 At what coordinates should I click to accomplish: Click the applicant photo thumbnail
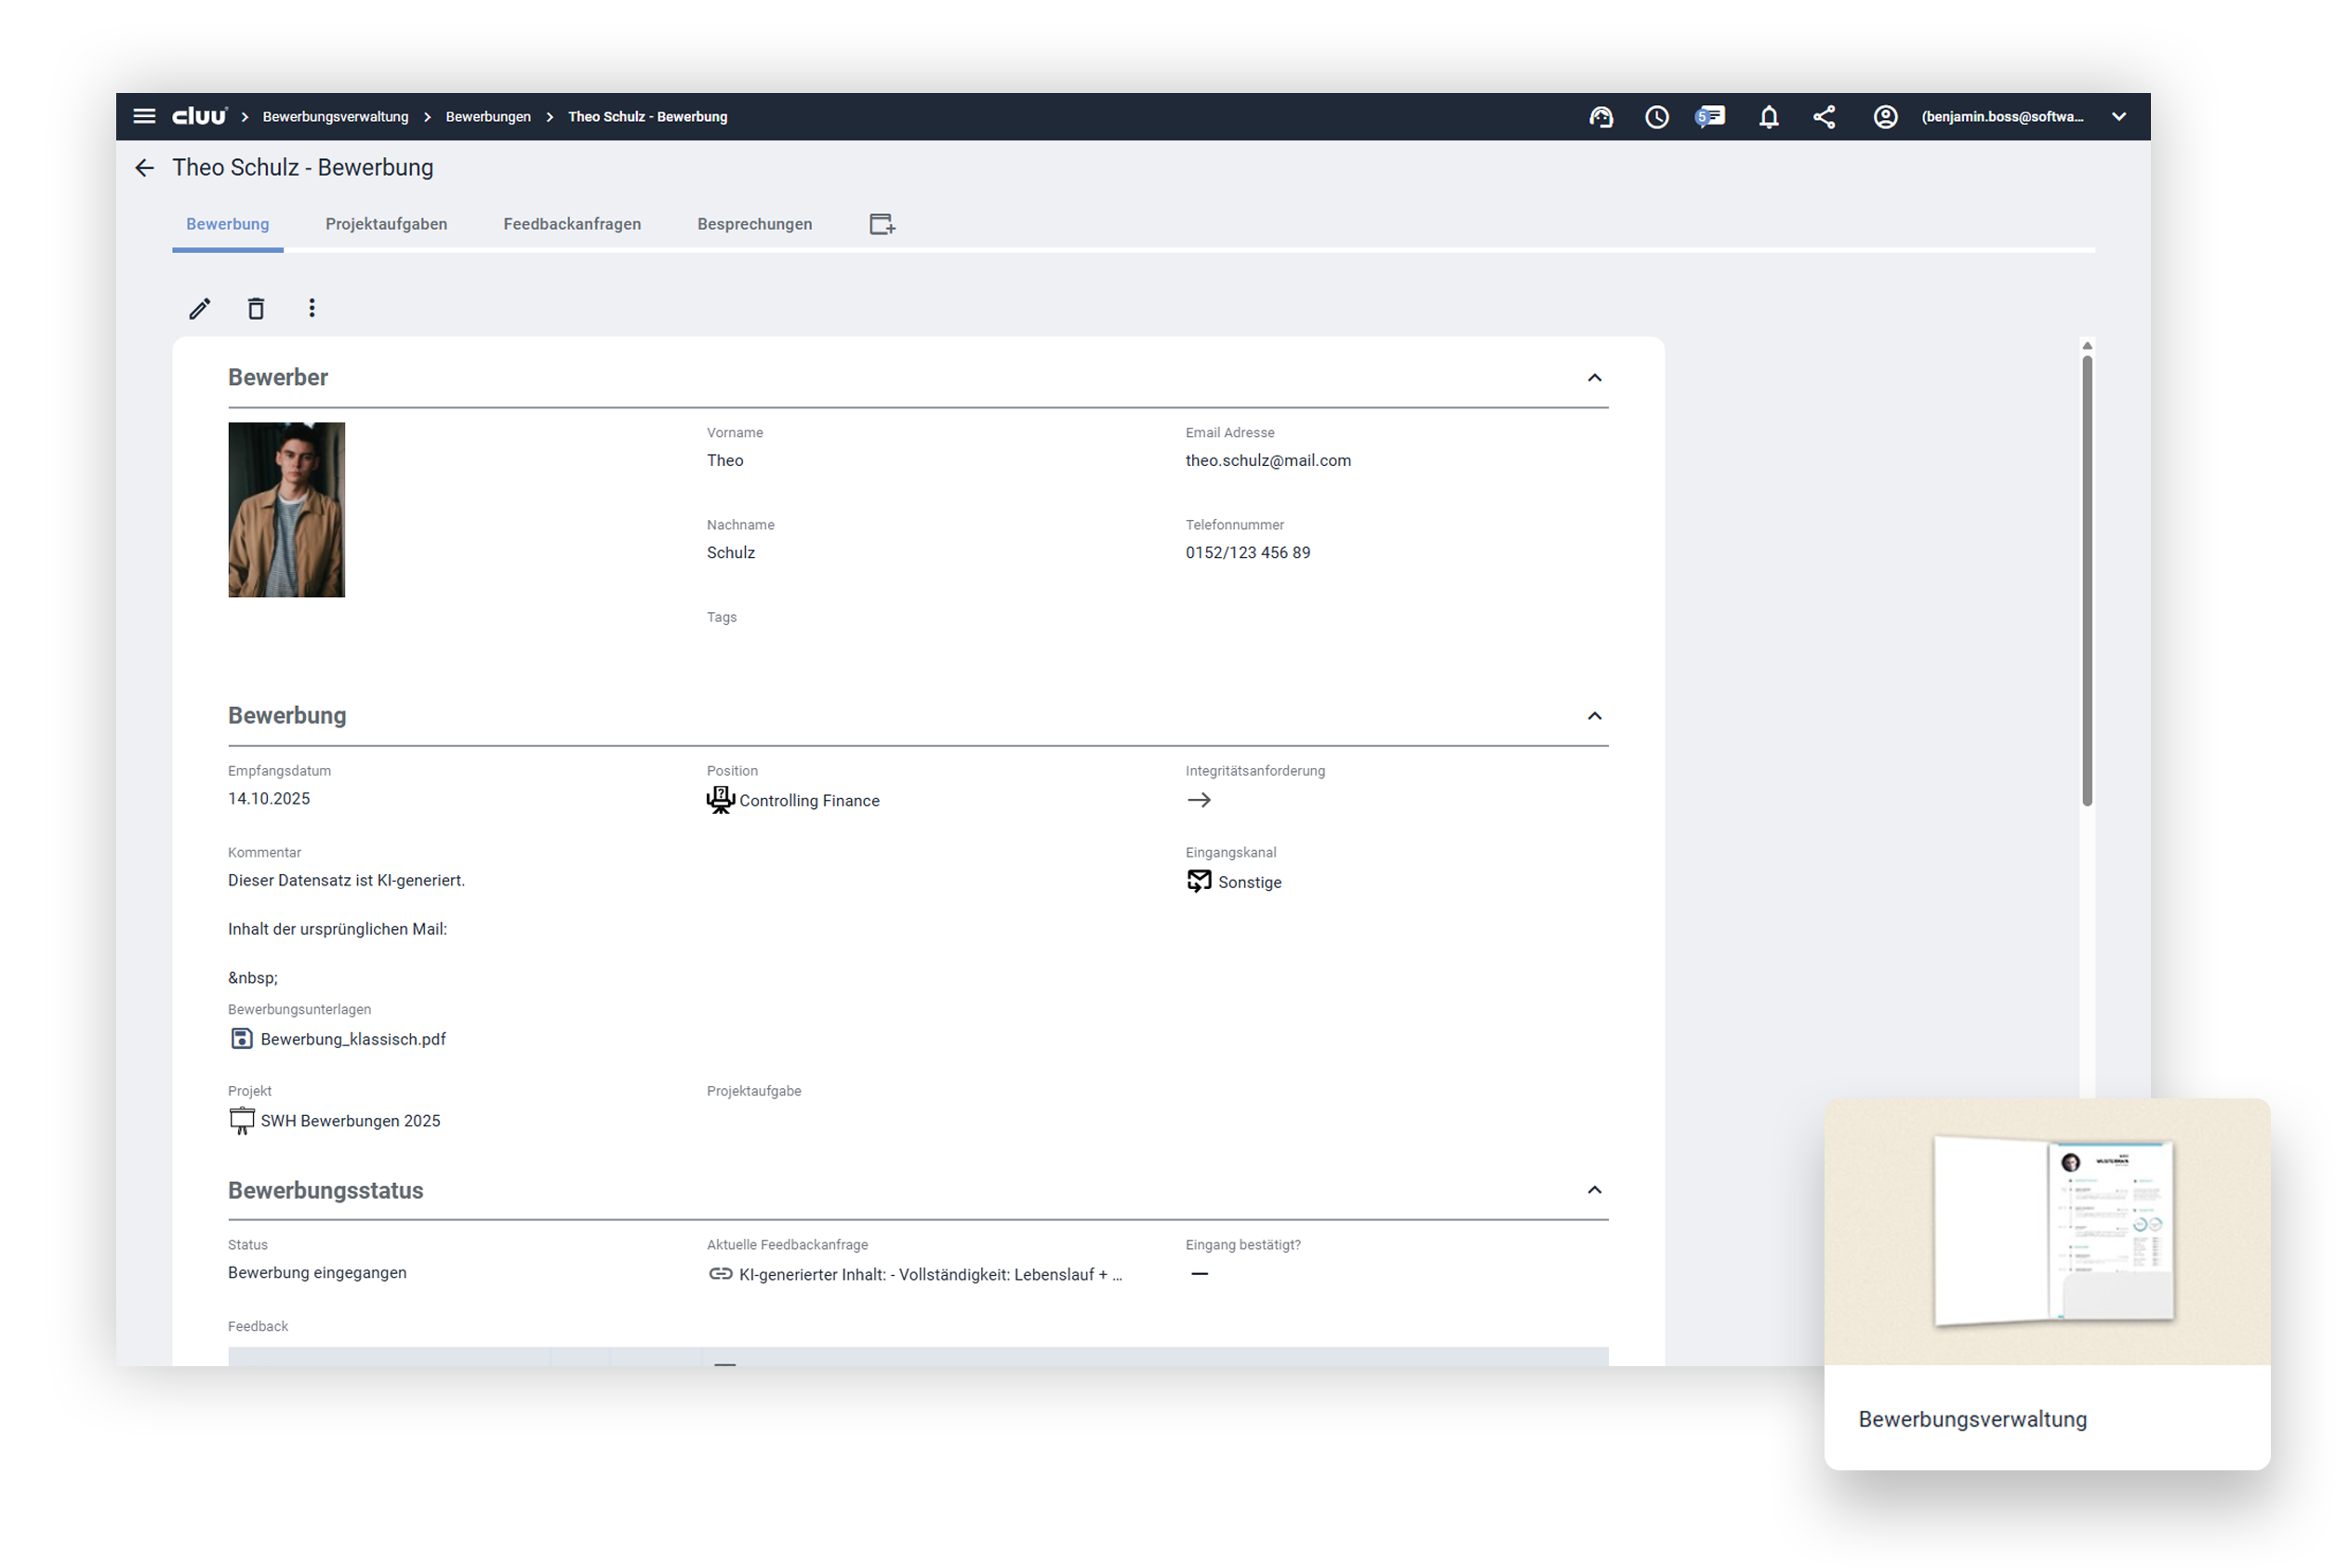pos(286,510)
